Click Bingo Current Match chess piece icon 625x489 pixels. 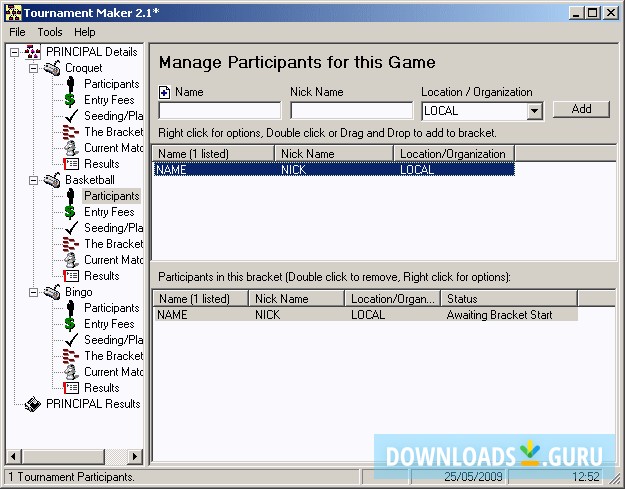(71, 372)
